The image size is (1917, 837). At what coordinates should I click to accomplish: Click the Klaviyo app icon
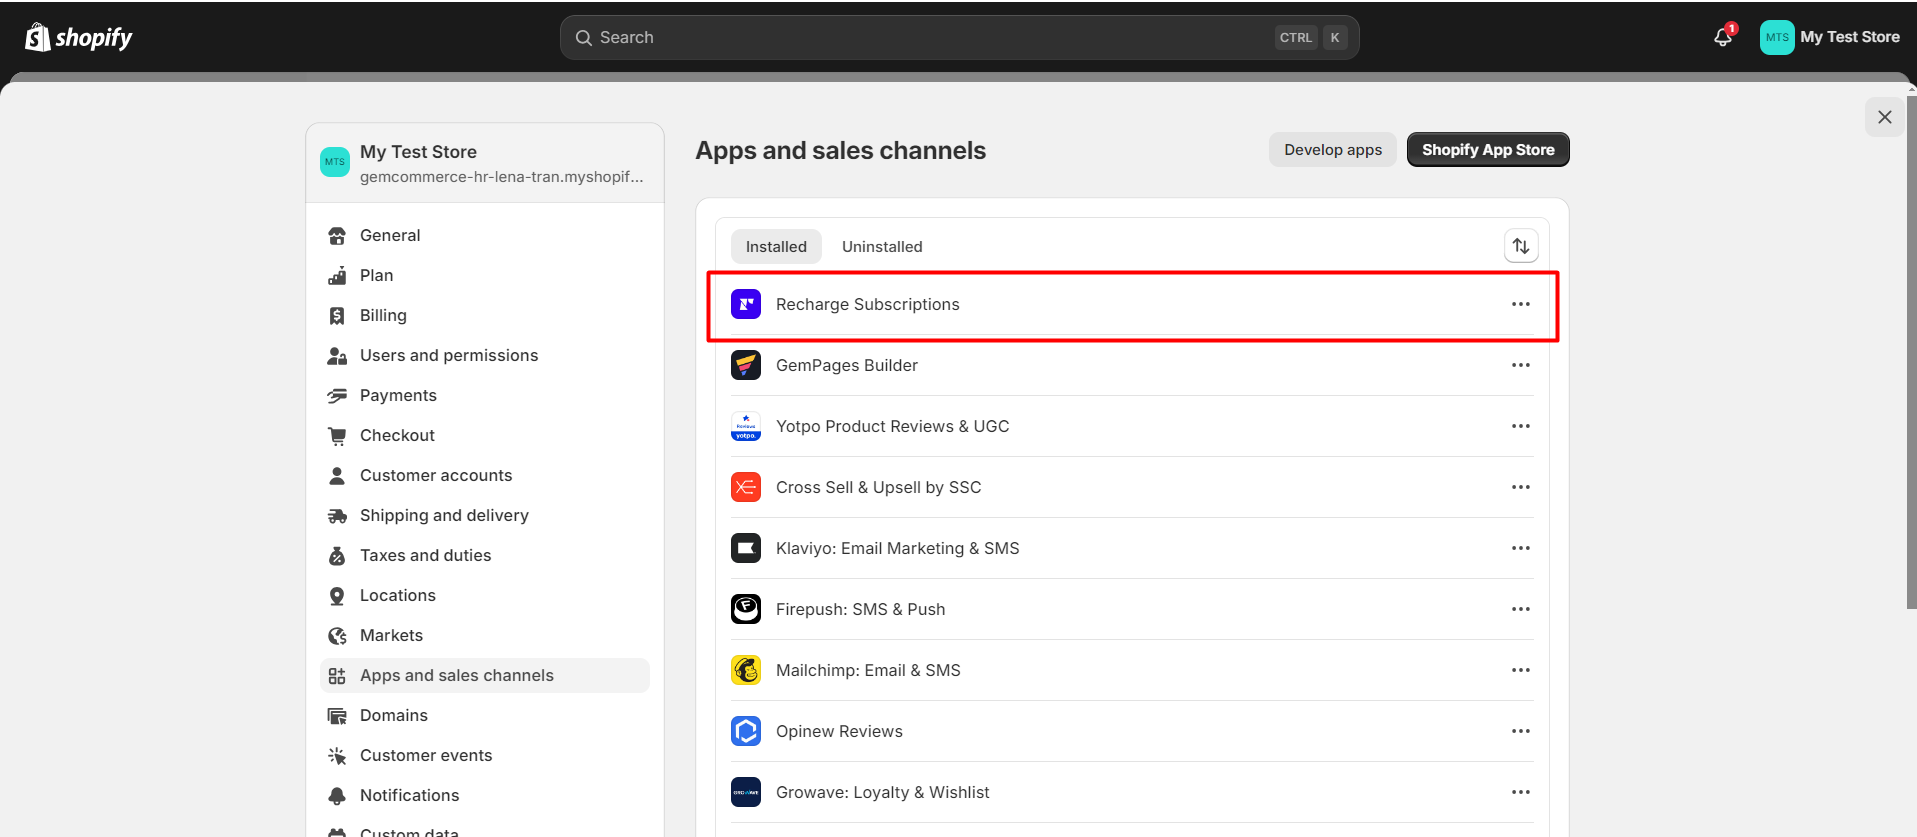[746, 548]
